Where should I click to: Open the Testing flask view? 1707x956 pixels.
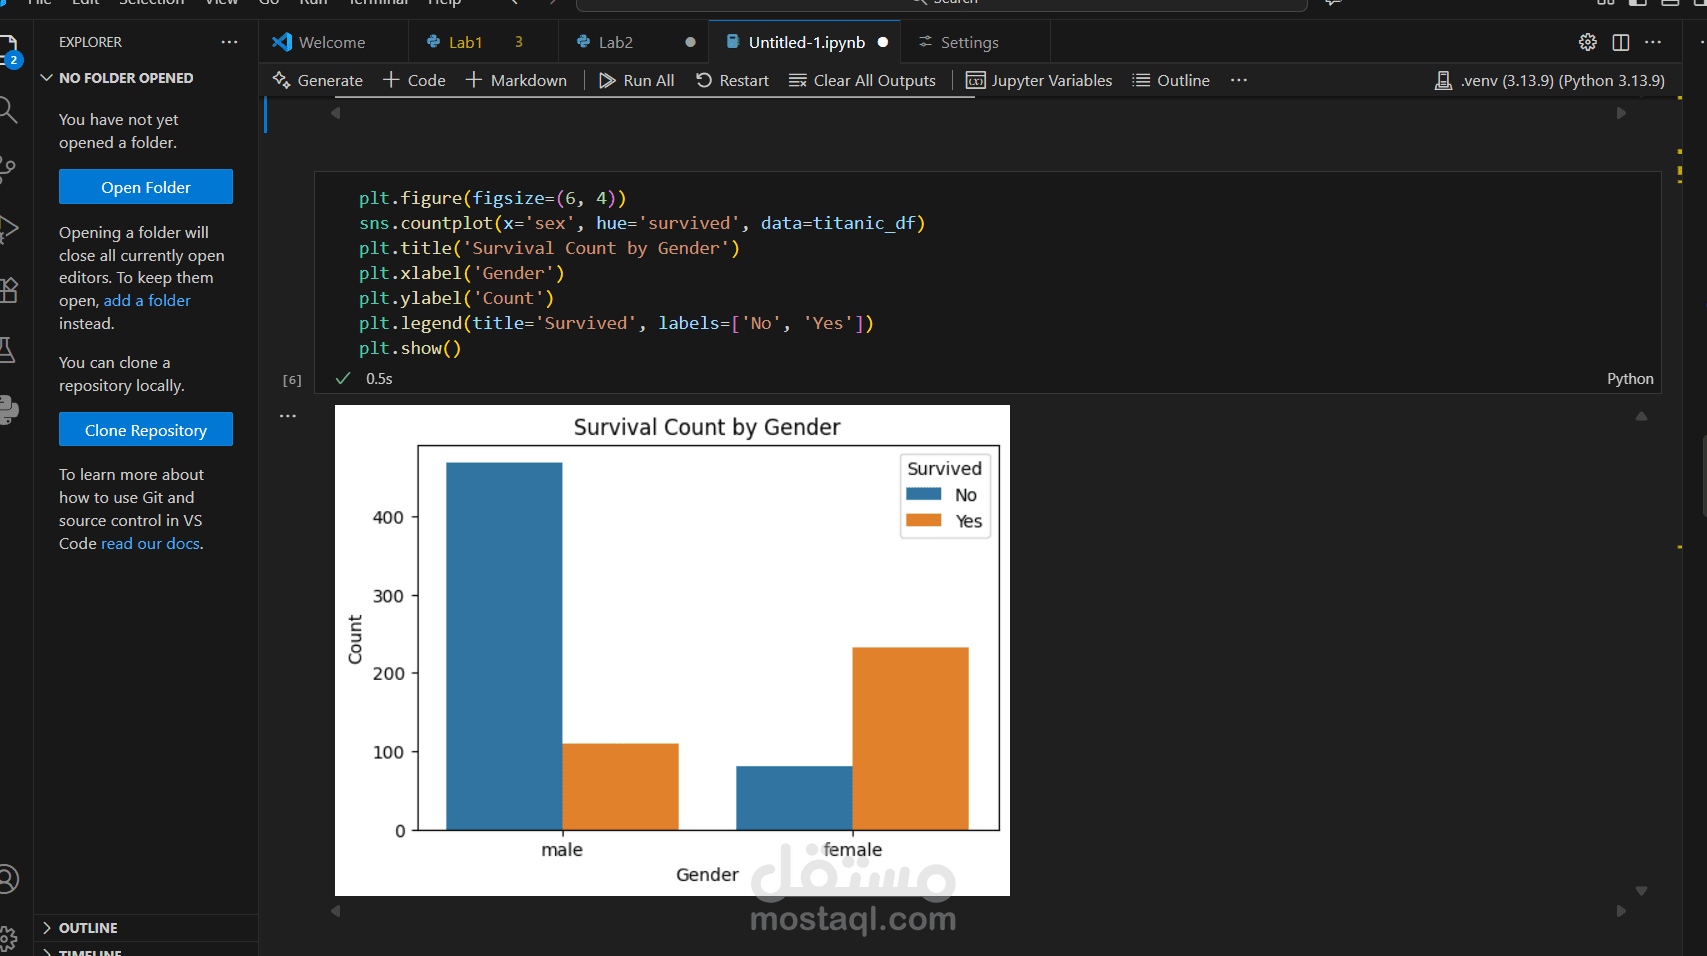coord(8,350)
